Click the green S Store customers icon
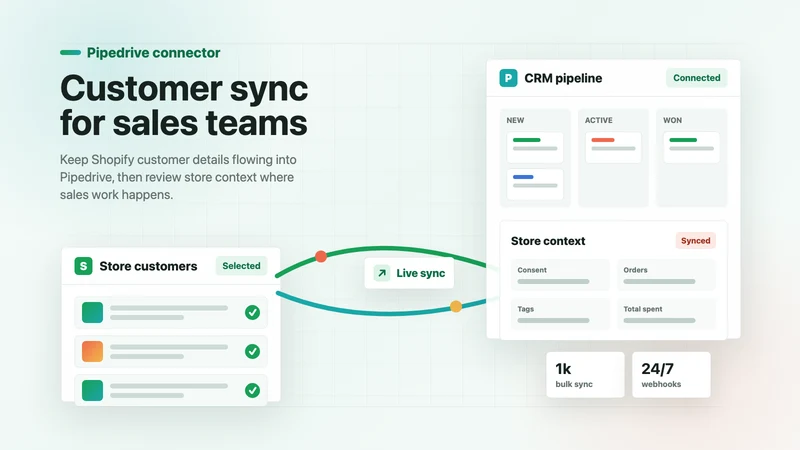The height and width of the screenshot is (450, 800). tap(83, 266)
